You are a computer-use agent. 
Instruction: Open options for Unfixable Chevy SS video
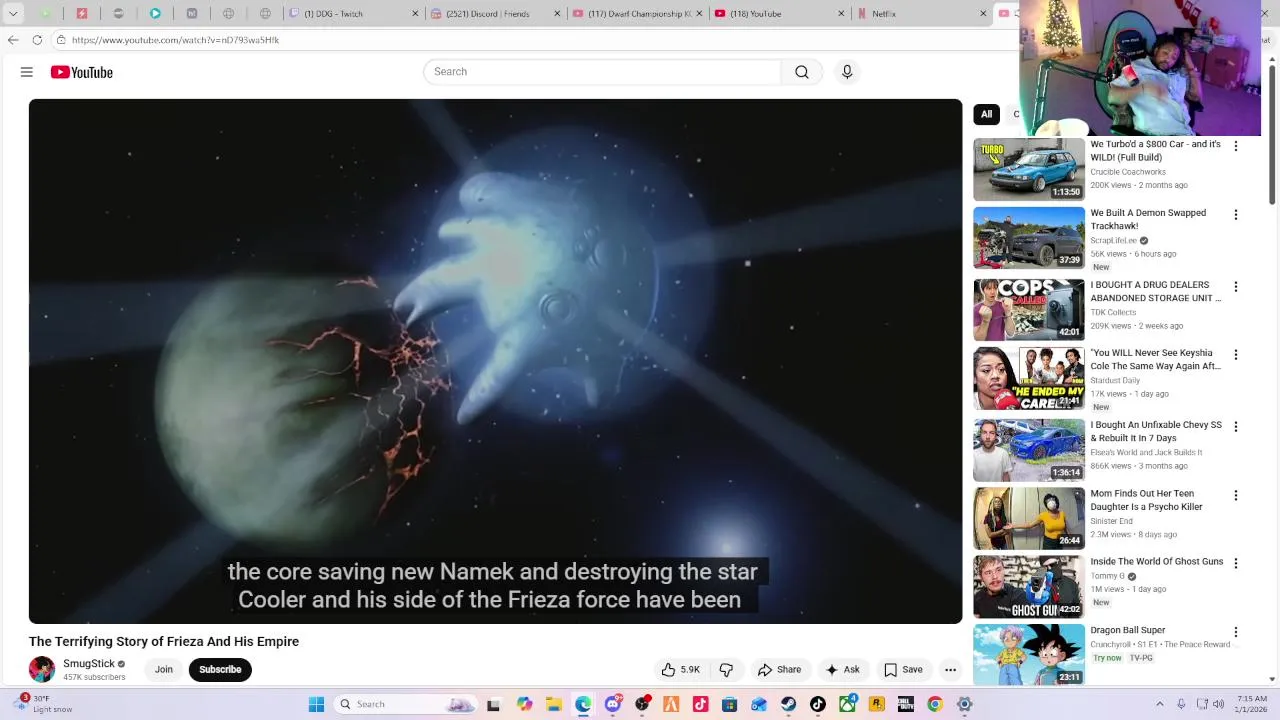(1236, 427)
